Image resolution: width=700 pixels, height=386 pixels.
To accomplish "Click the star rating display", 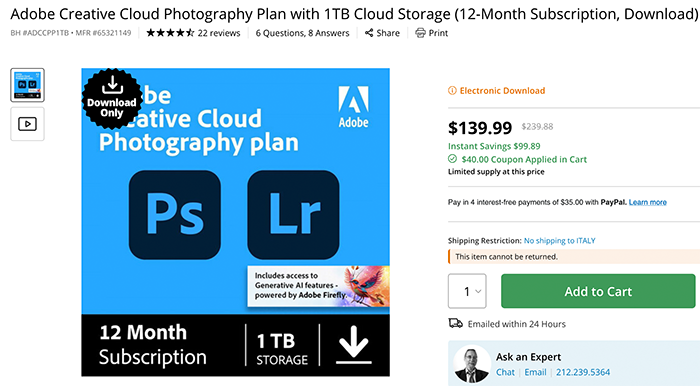I will 170,33.
